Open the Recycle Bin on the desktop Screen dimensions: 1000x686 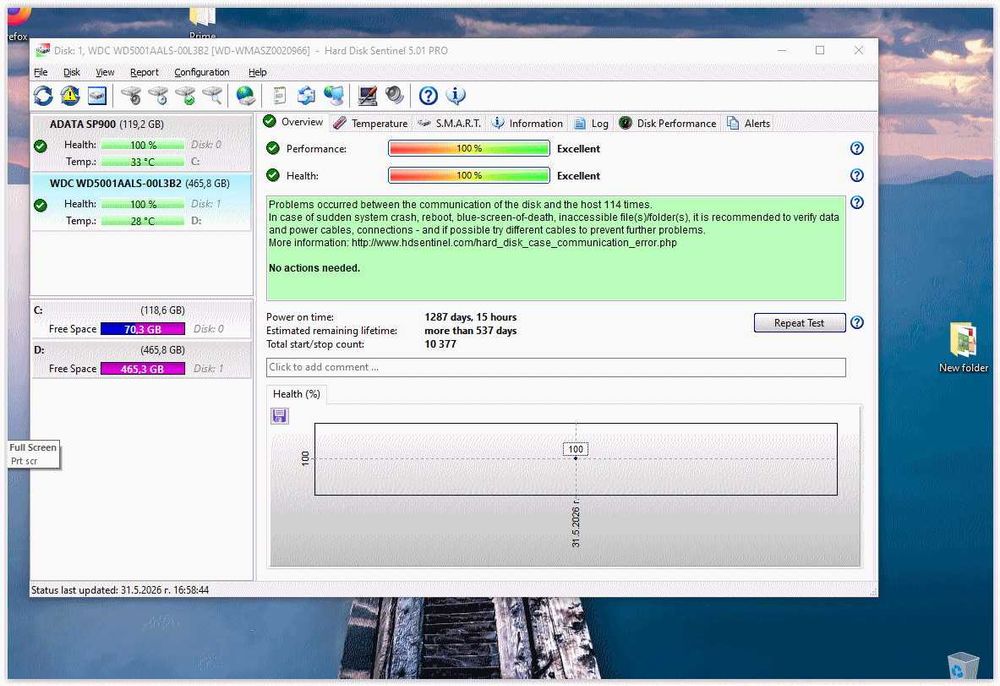click(962, 666)
